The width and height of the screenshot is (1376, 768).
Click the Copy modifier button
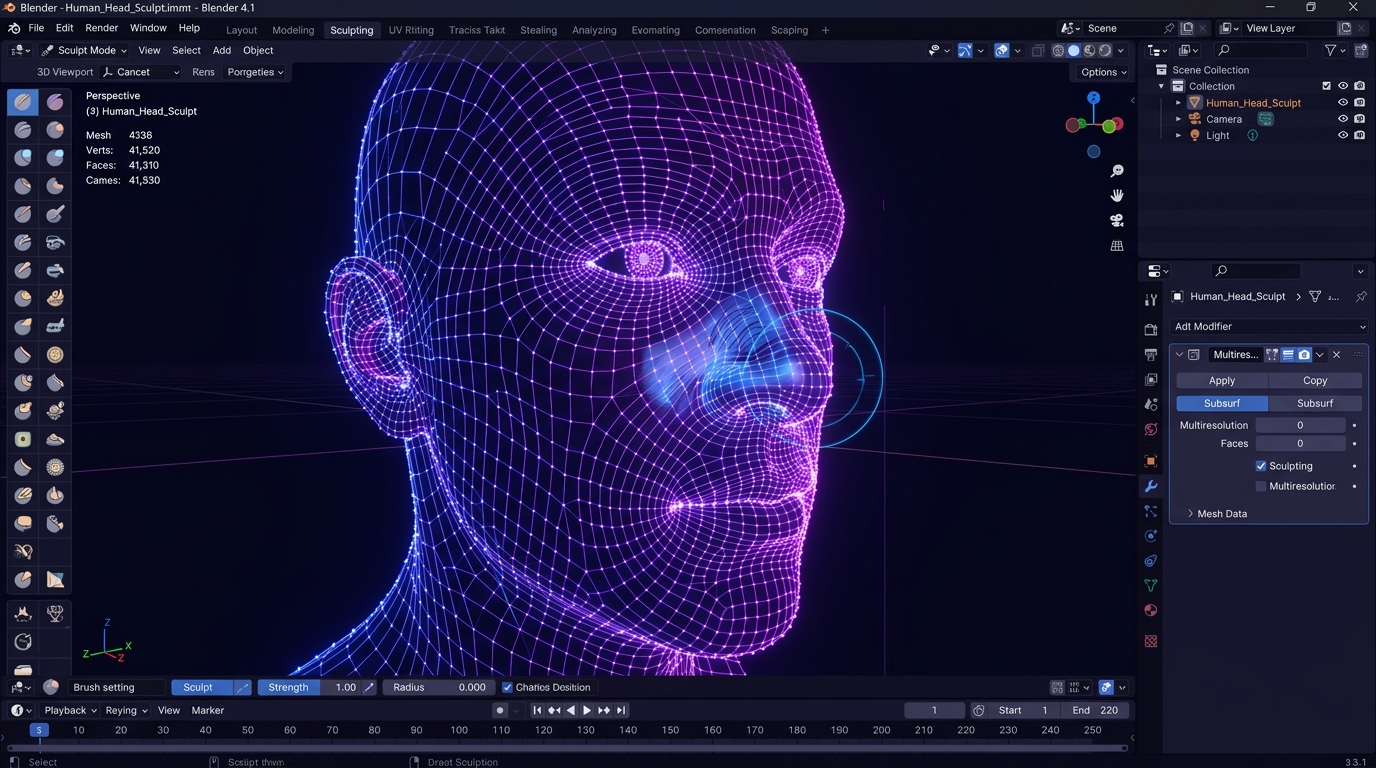(1315, 380)
